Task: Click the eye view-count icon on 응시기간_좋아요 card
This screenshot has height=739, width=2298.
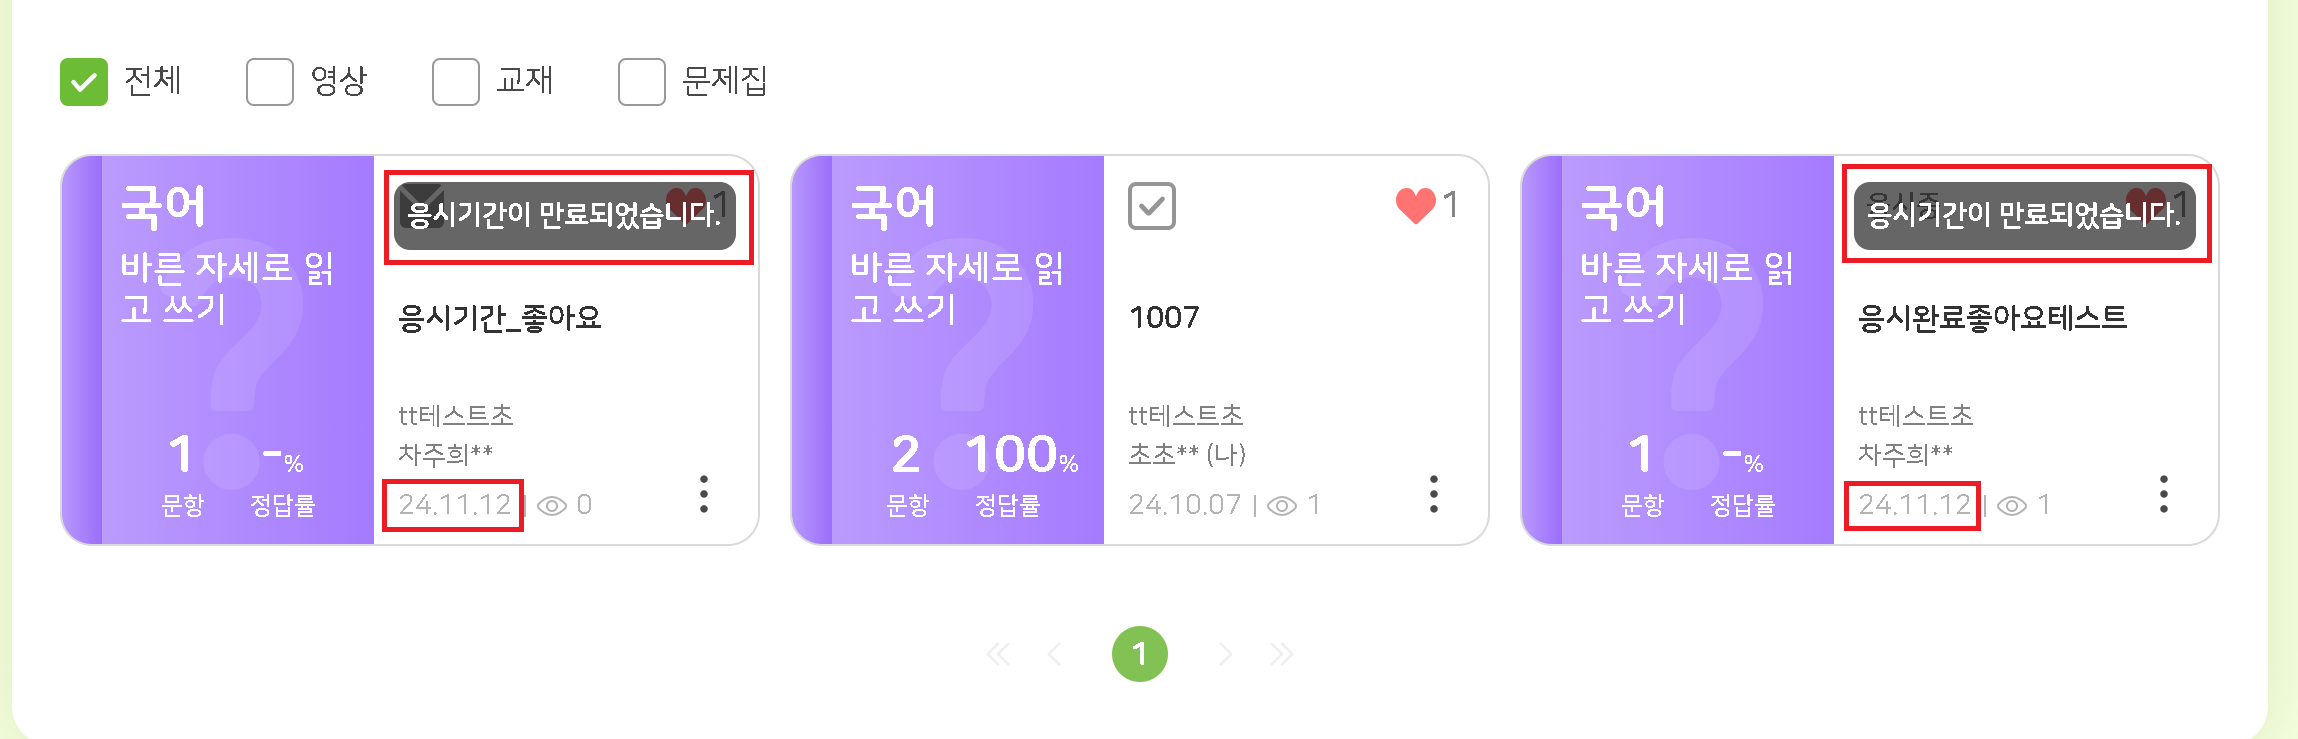Action: (551, 506)
